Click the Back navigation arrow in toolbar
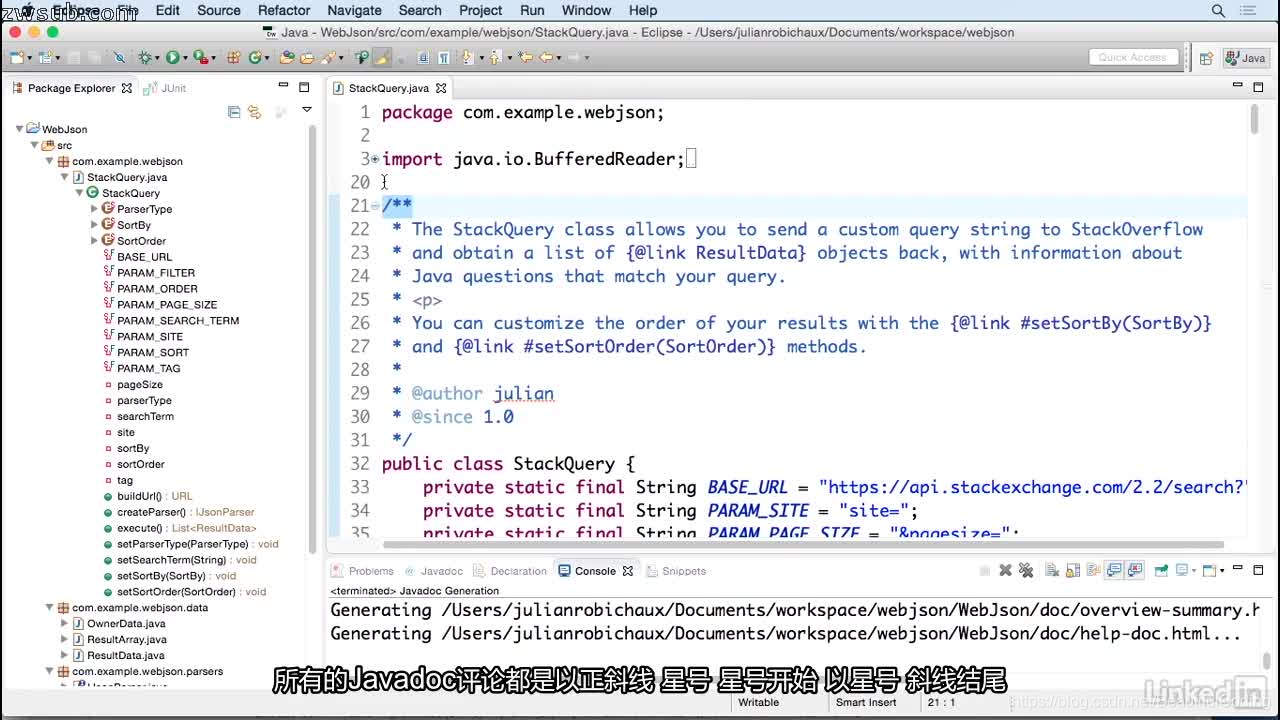 tap(546, 57)
